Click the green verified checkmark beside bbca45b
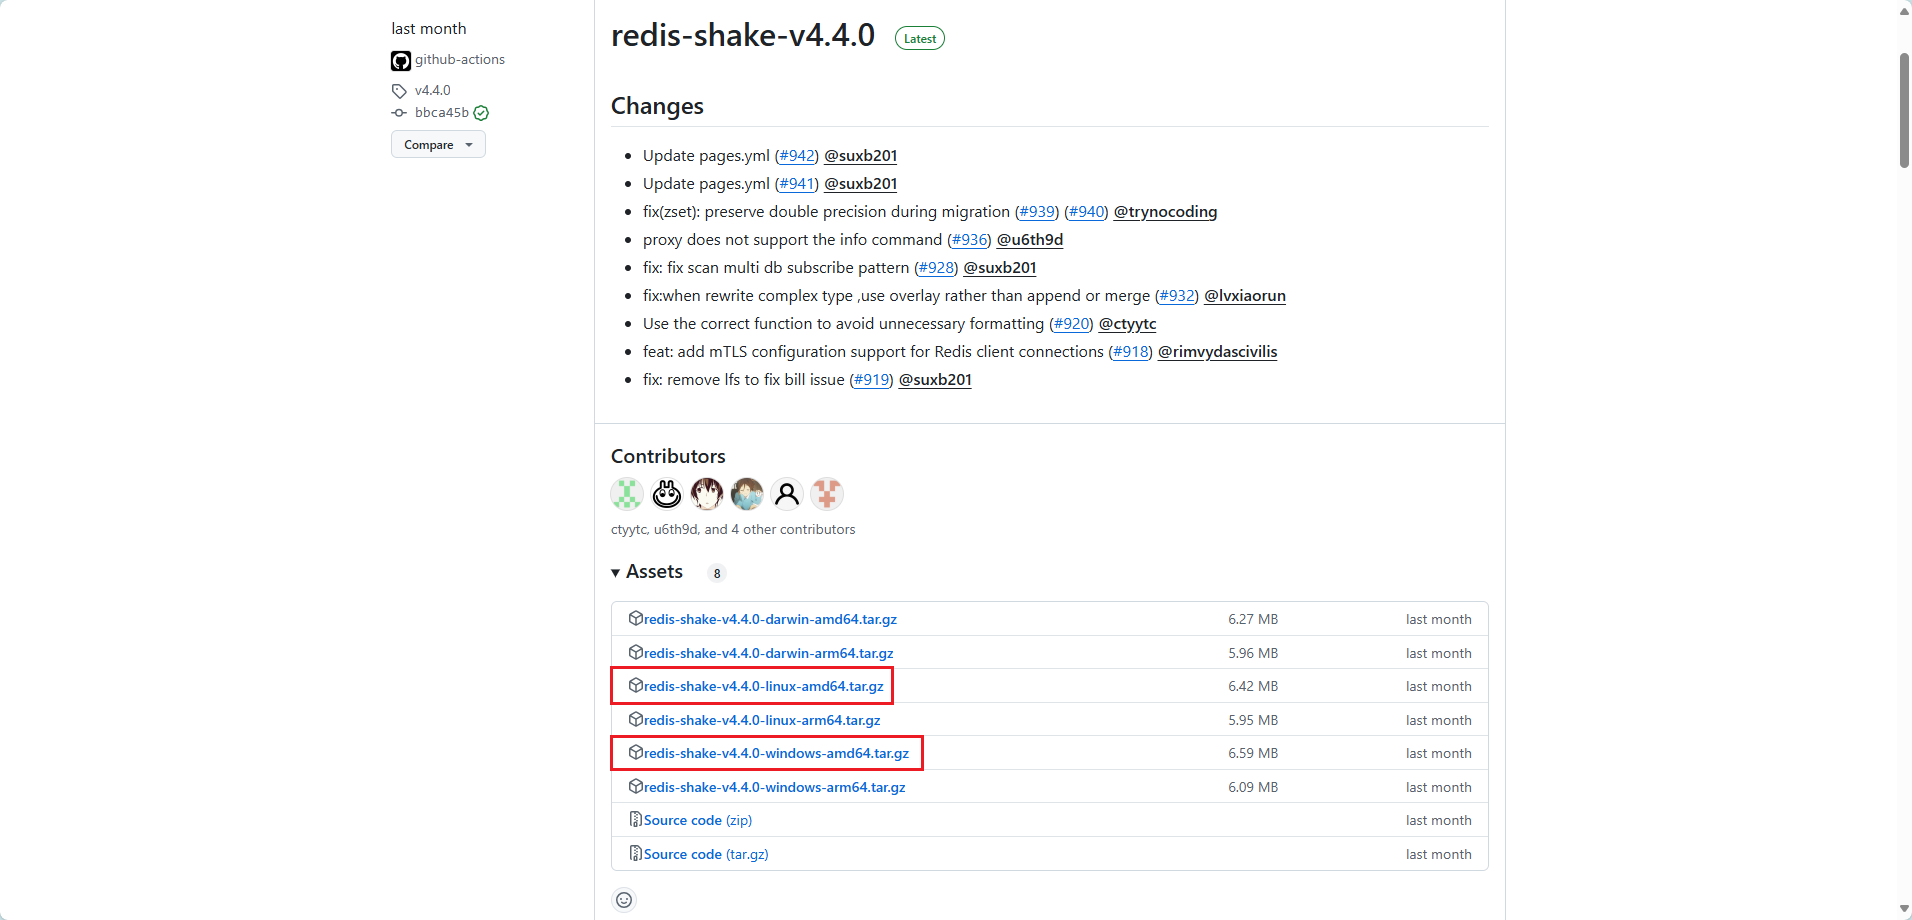The image size is (1912, 920). coord(481,113)
